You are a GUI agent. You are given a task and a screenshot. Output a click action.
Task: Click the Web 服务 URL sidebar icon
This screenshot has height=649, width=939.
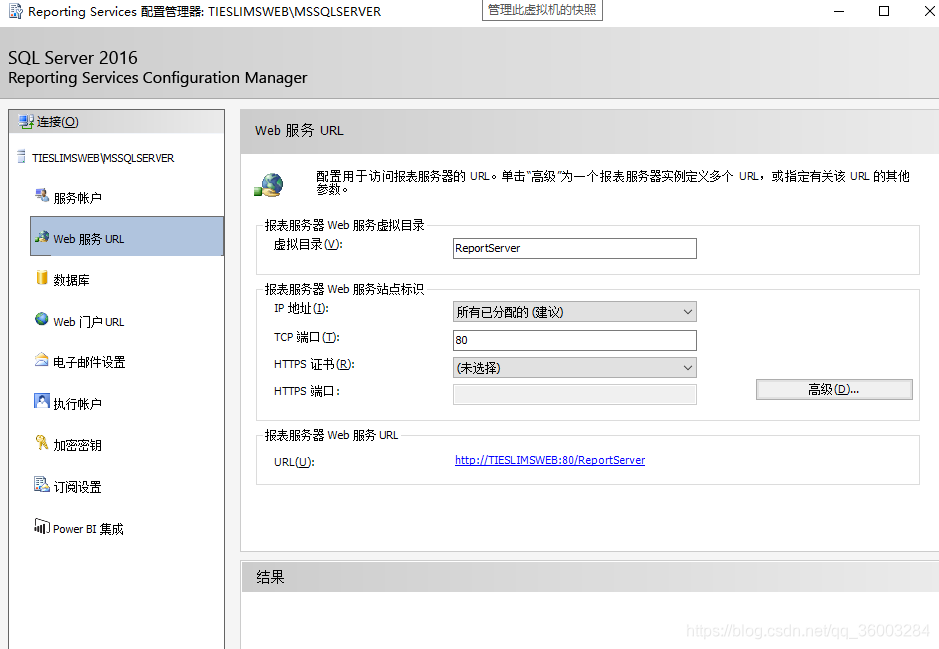click(41, 237)
